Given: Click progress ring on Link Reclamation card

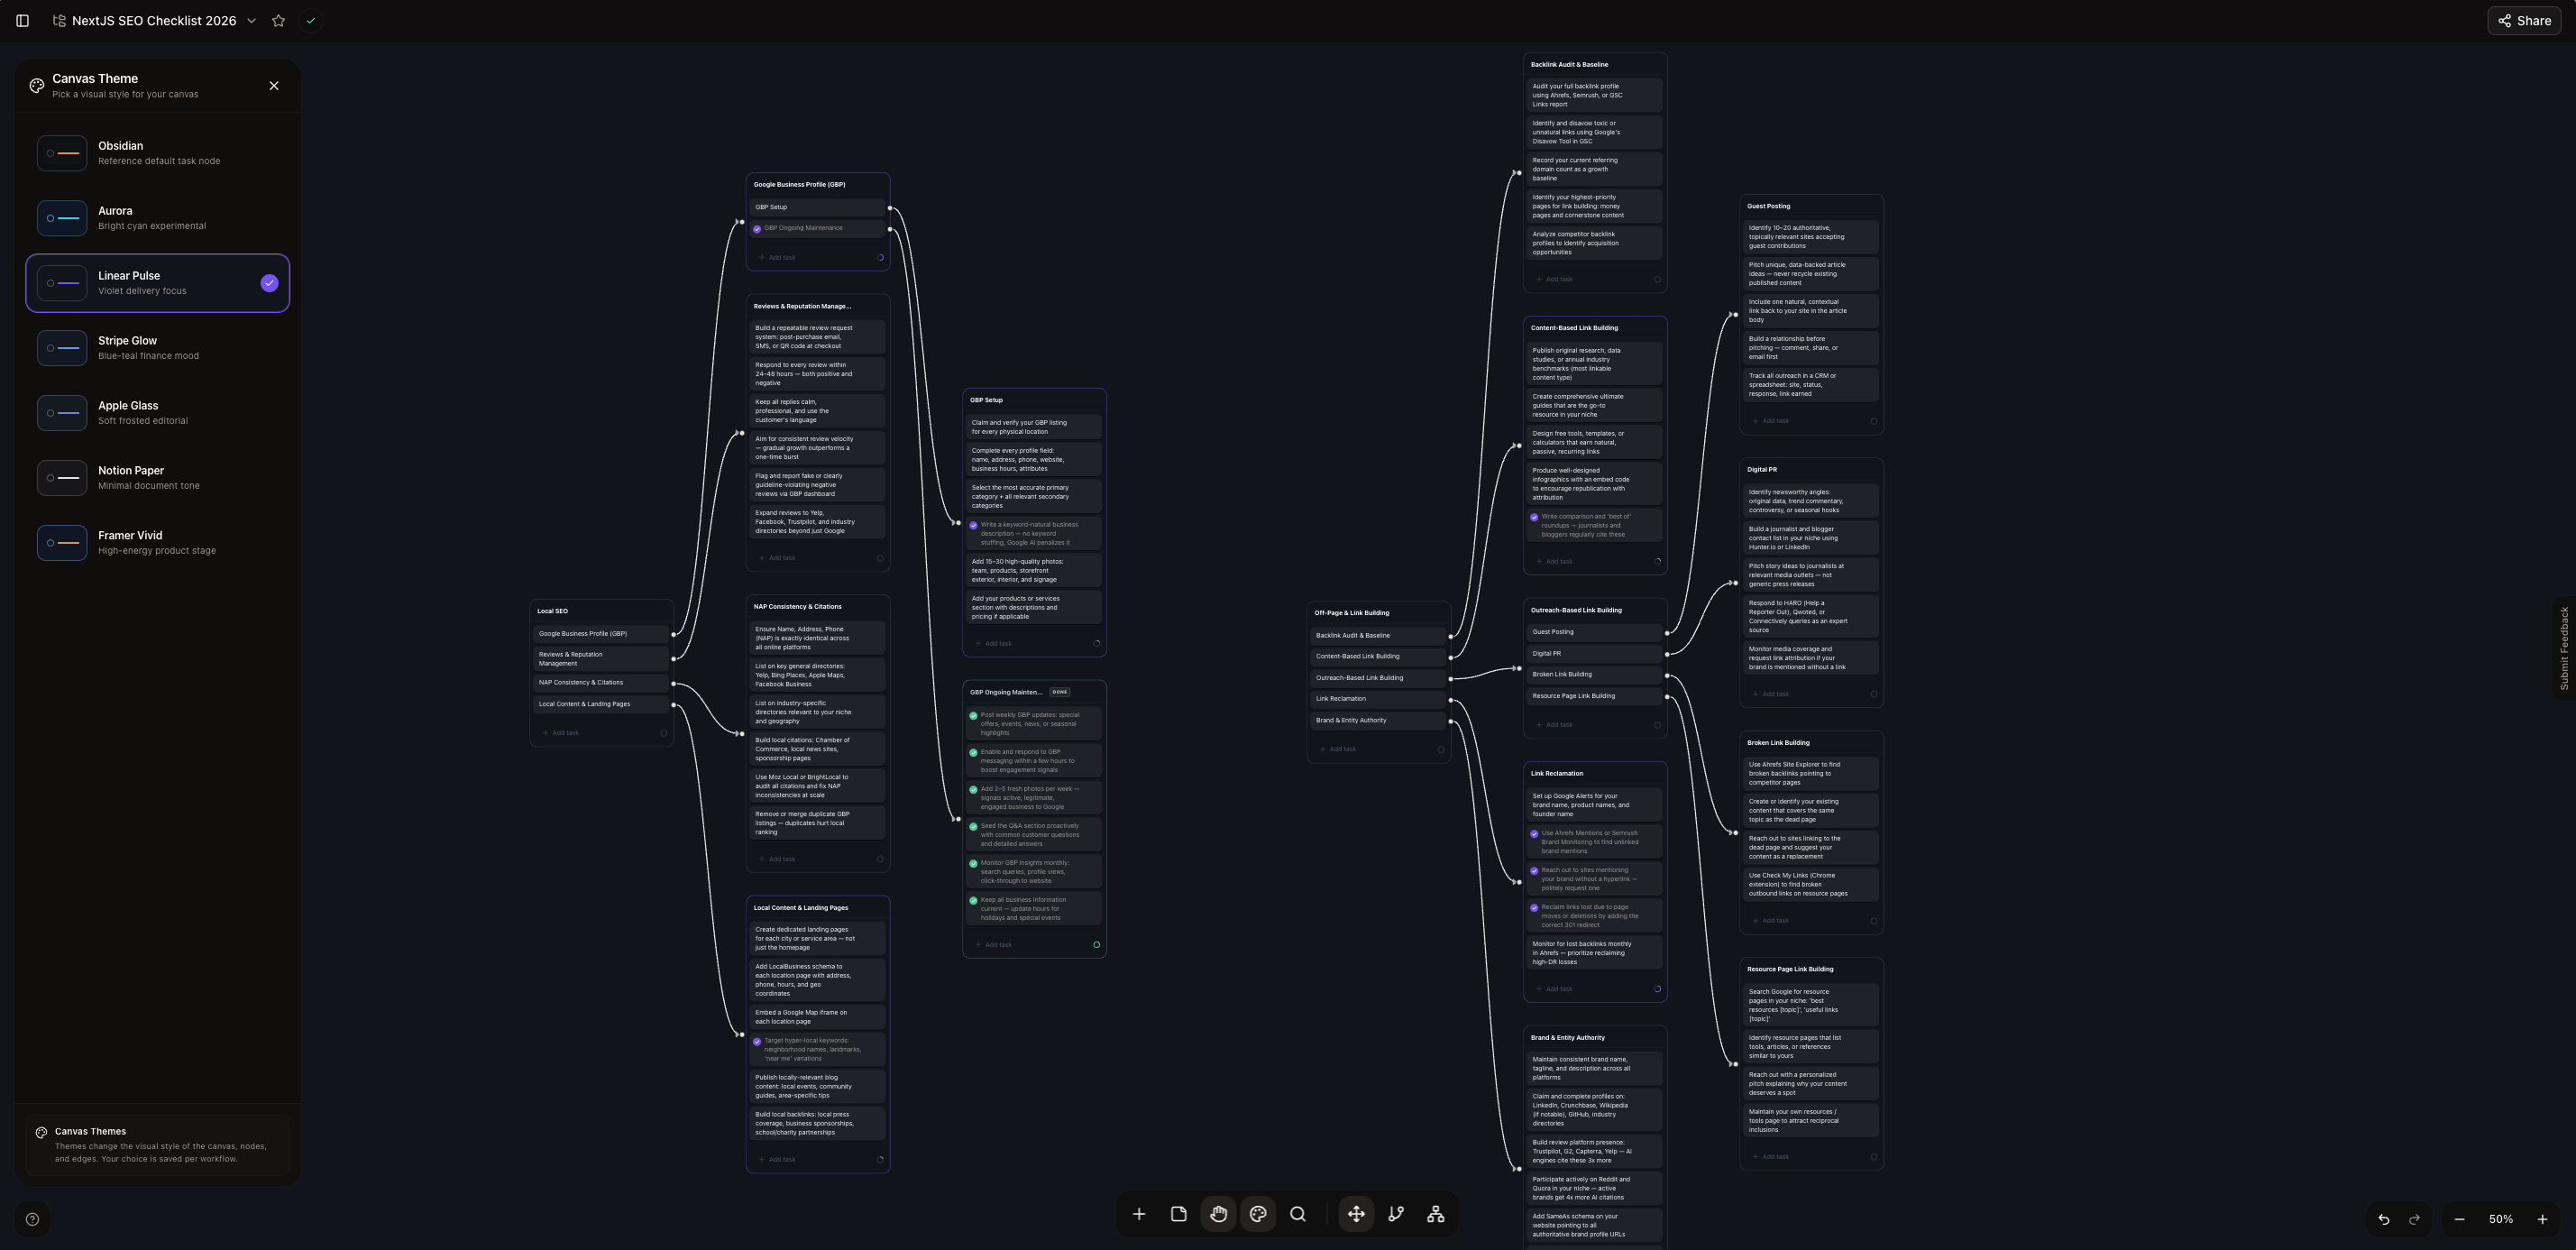Looking at the screenshot, I should 1657,989.
